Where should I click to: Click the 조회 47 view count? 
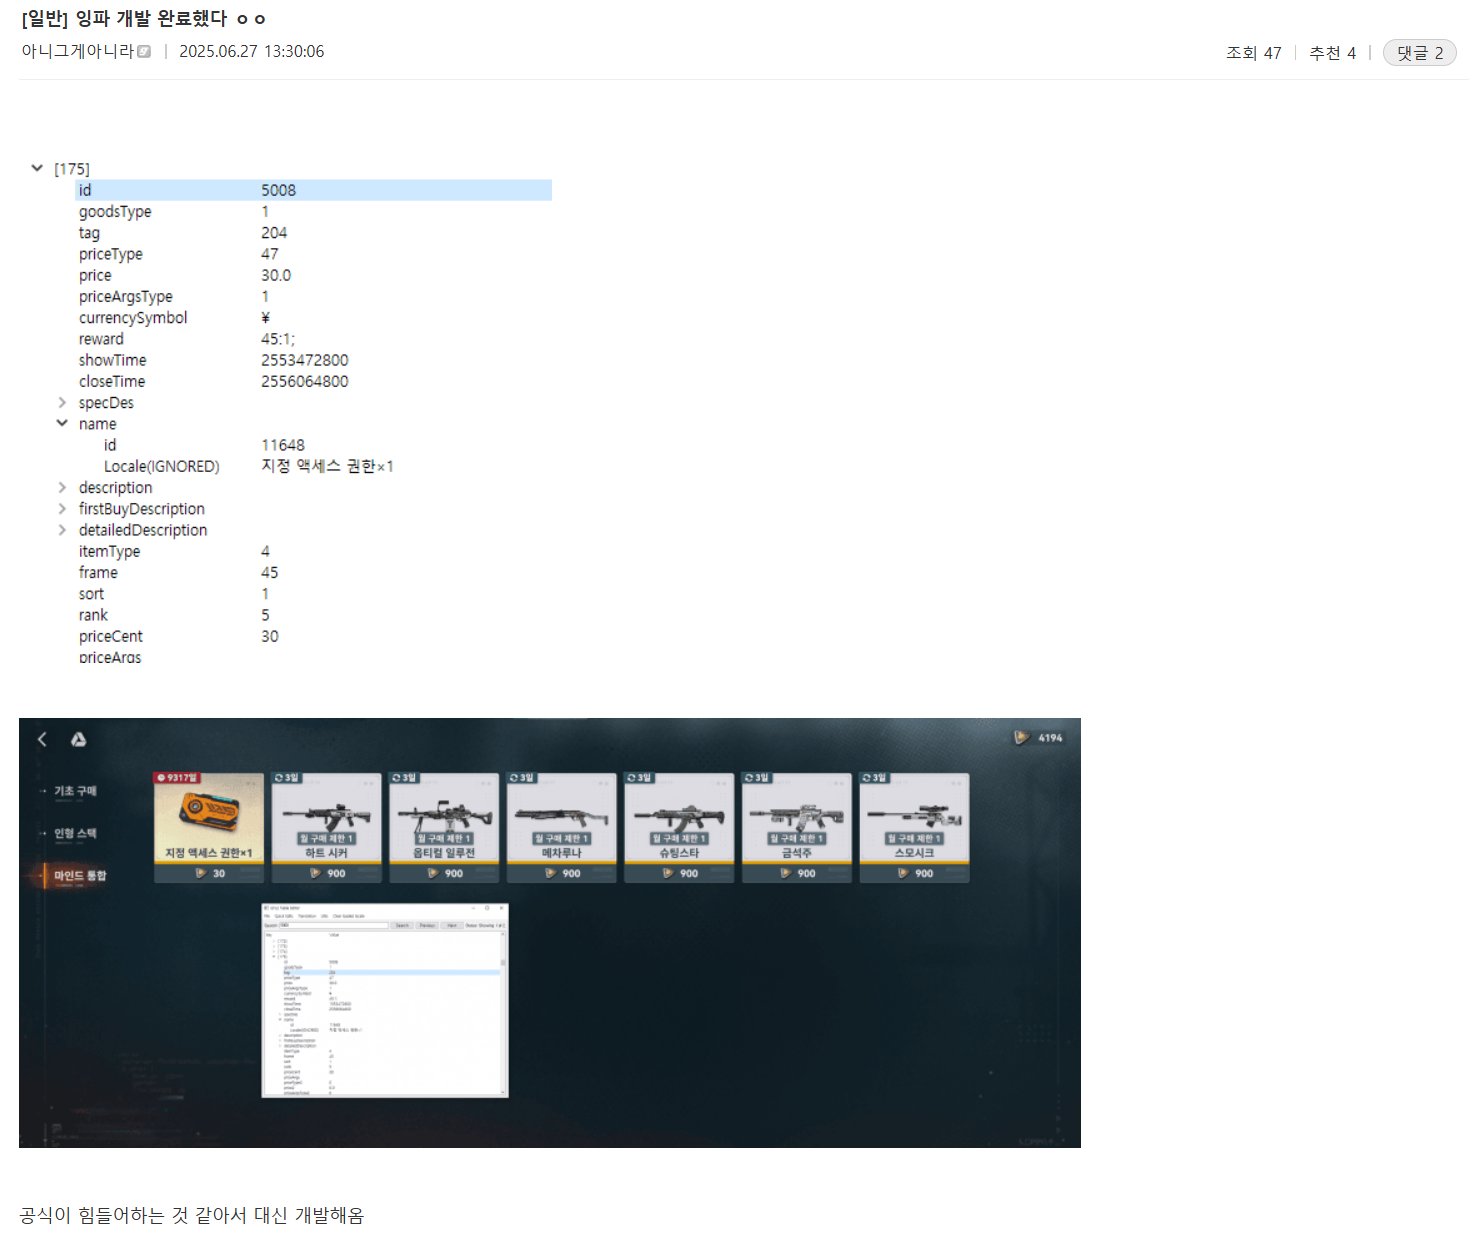coord(1254,53)
